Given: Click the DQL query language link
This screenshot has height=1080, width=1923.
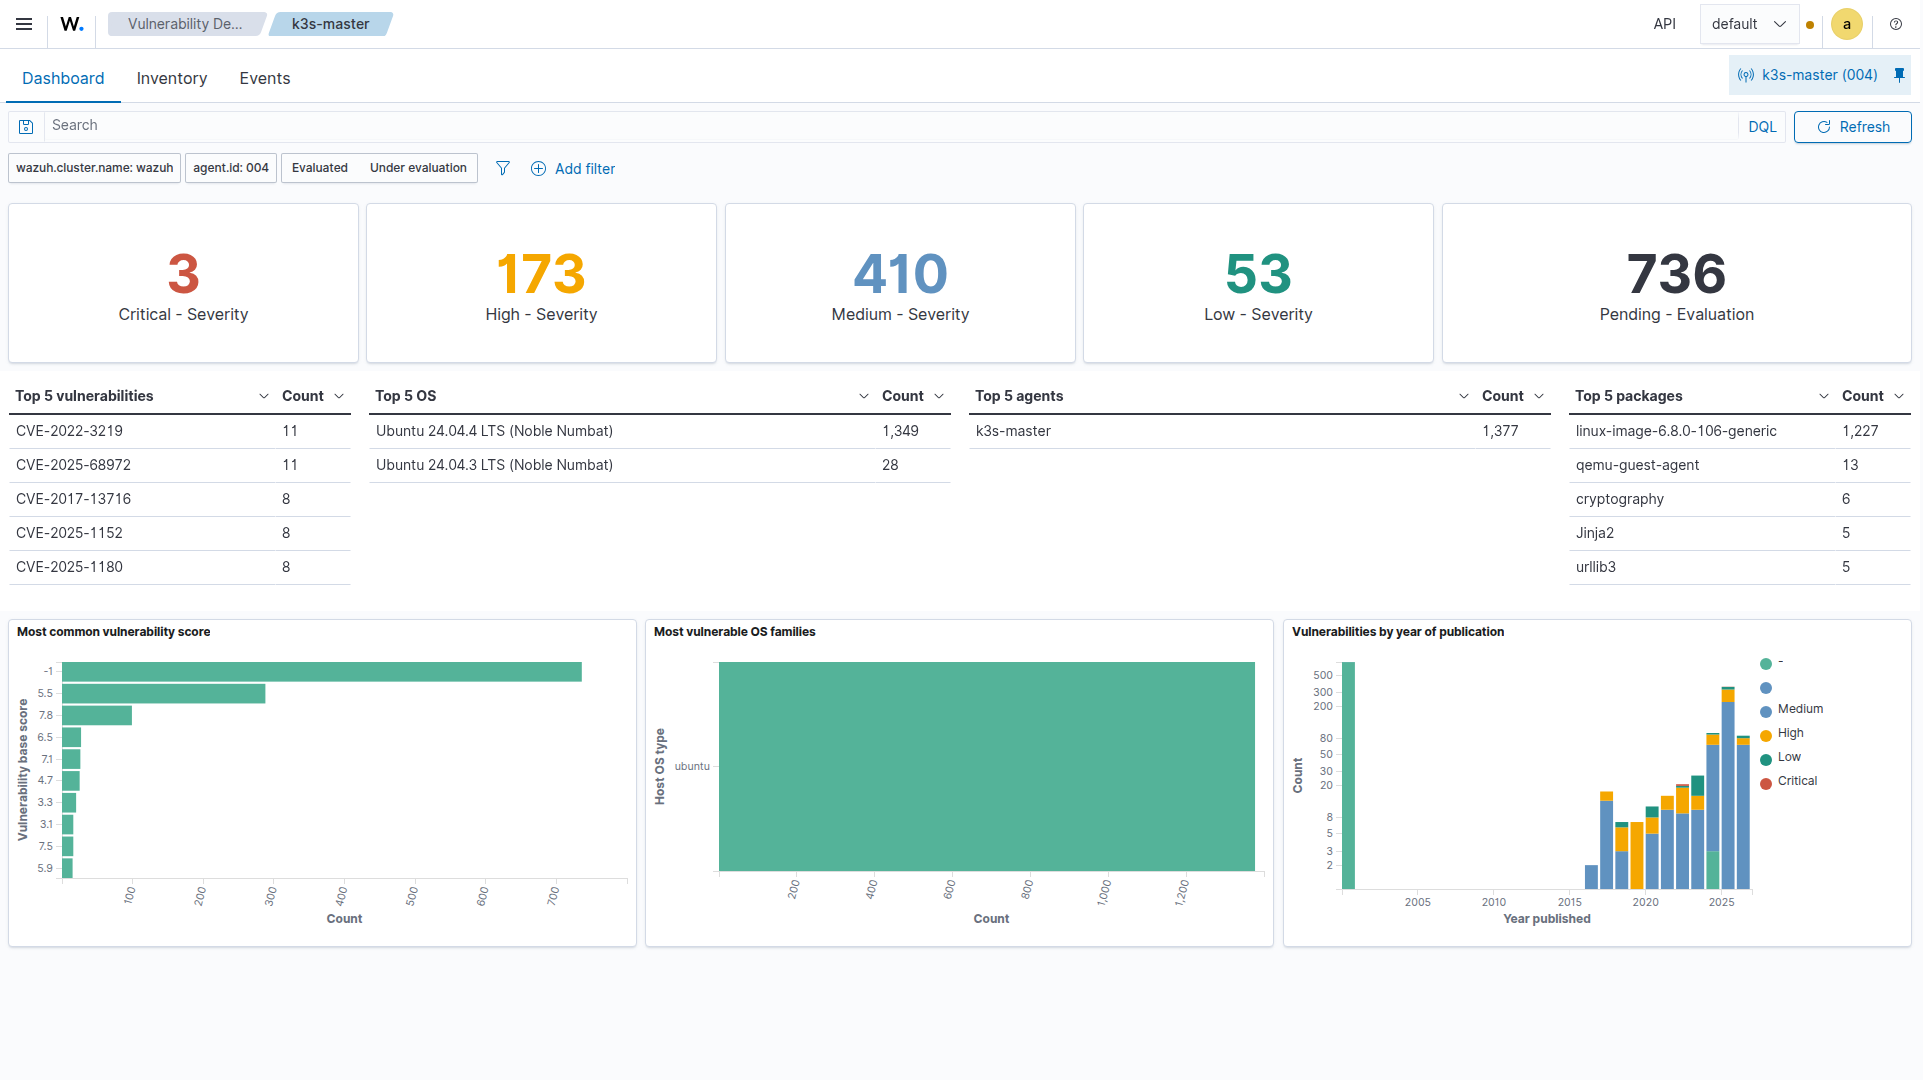Looking at the screenshot, I should pos(1762,127).
